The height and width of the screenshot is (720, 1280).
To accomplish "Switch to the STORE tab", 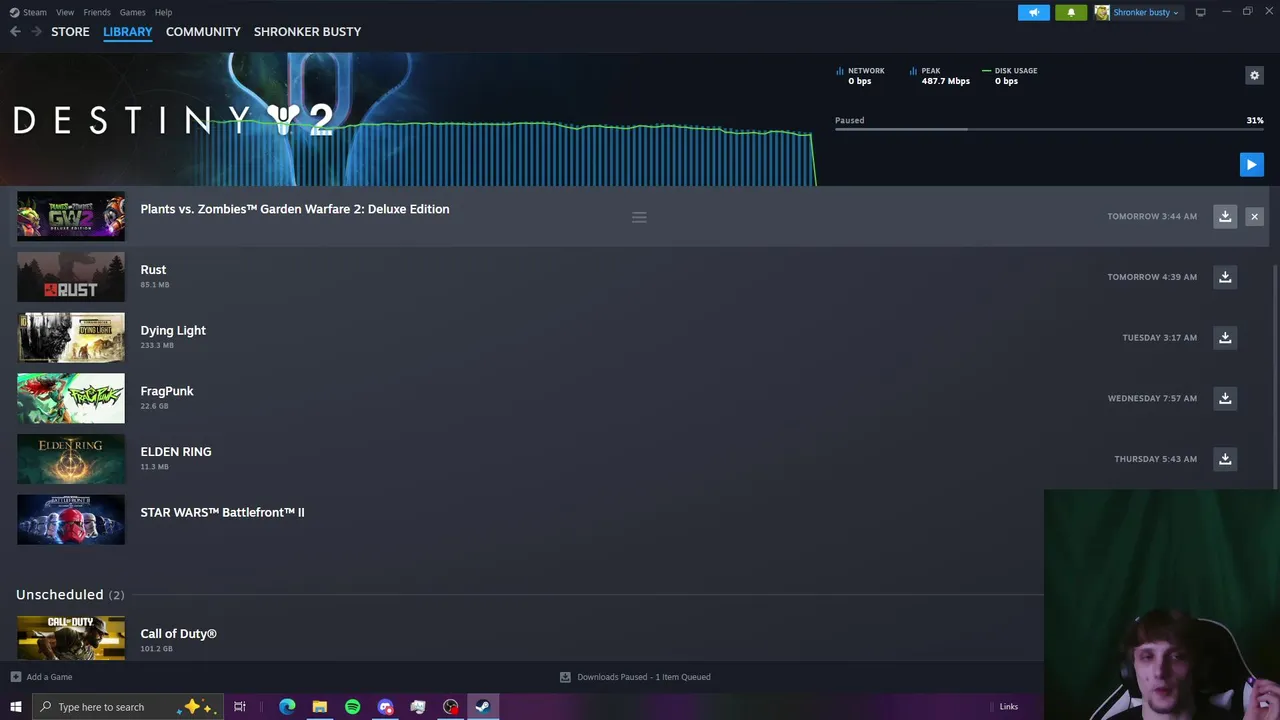I will (x=70, y=32).
